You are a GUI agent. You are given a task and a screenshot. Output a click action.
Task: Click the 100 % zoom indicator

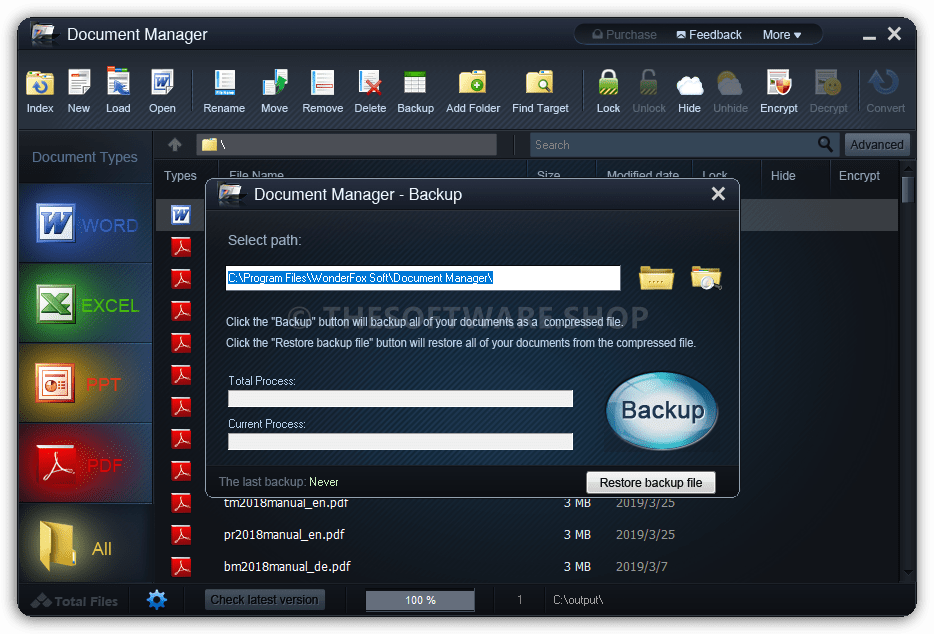(420, 600)
